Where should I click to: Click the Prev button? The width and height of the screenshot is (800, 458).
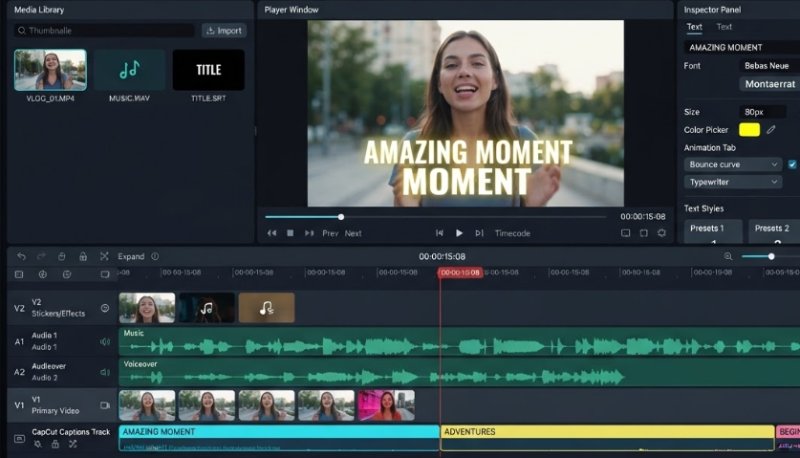point(330,233)
